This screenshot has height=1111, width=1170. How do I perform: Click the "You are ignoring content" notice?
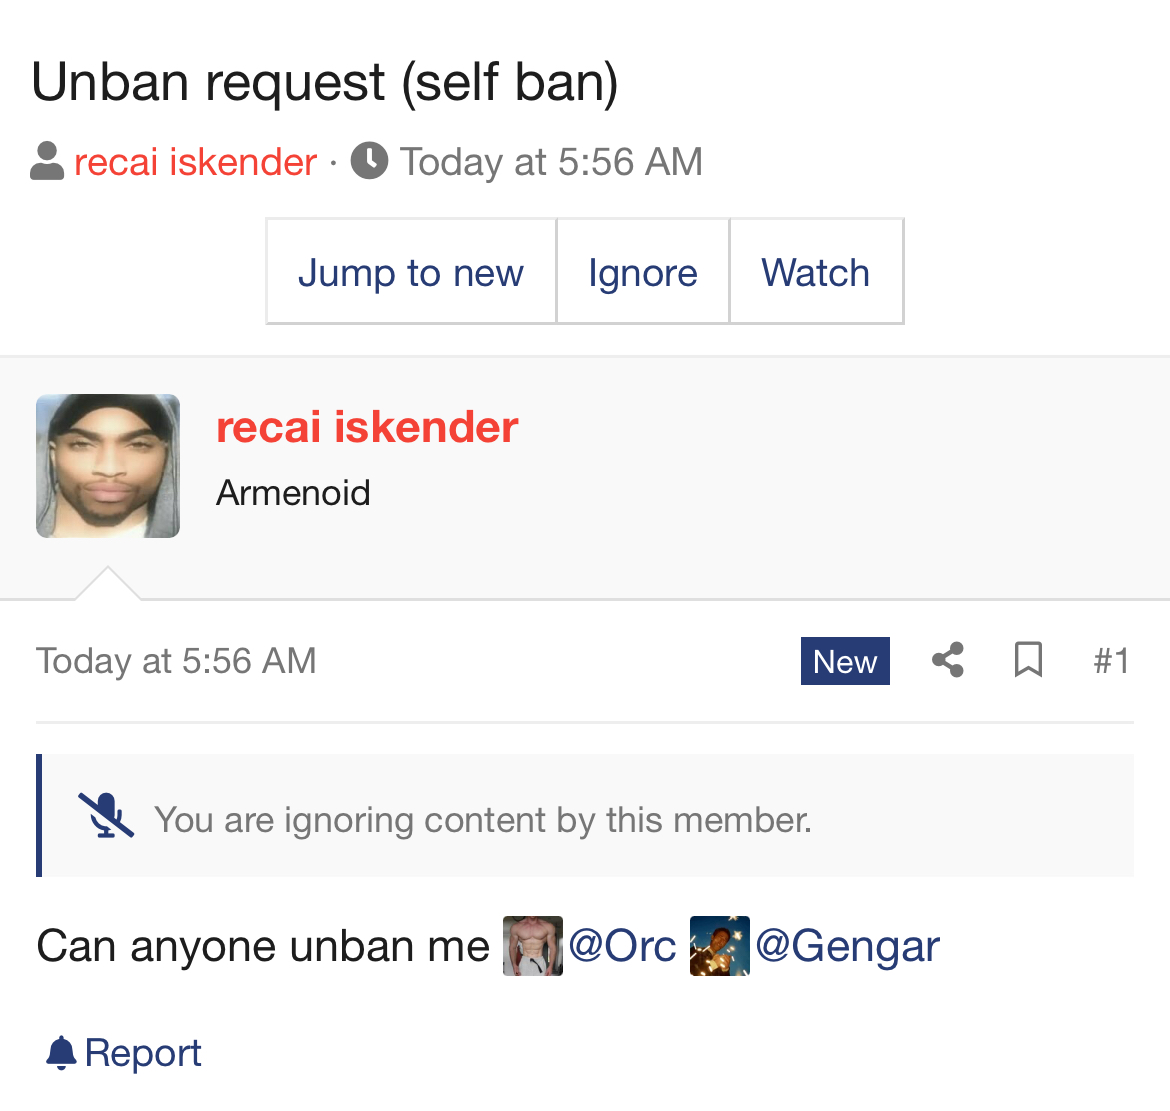(x=482, y=820)
